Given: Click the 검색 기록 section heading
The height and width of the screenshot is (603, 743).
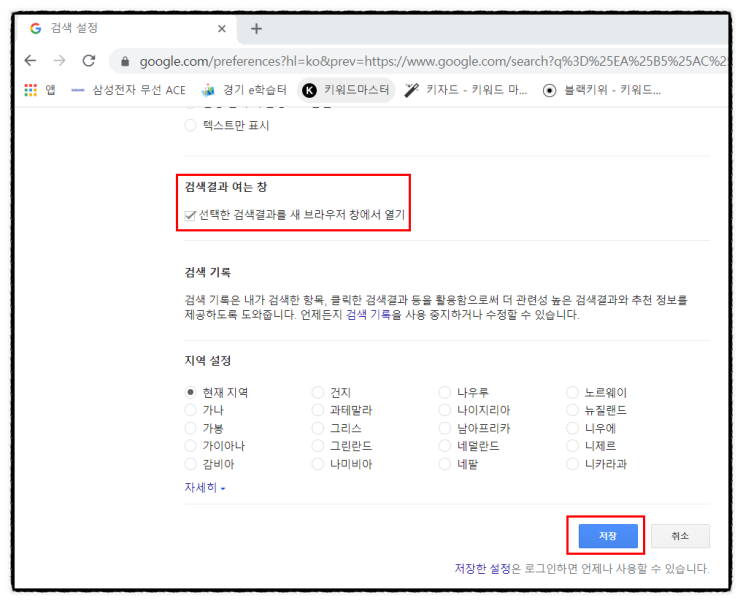Looking at the screenshot, I should point(208,272).
